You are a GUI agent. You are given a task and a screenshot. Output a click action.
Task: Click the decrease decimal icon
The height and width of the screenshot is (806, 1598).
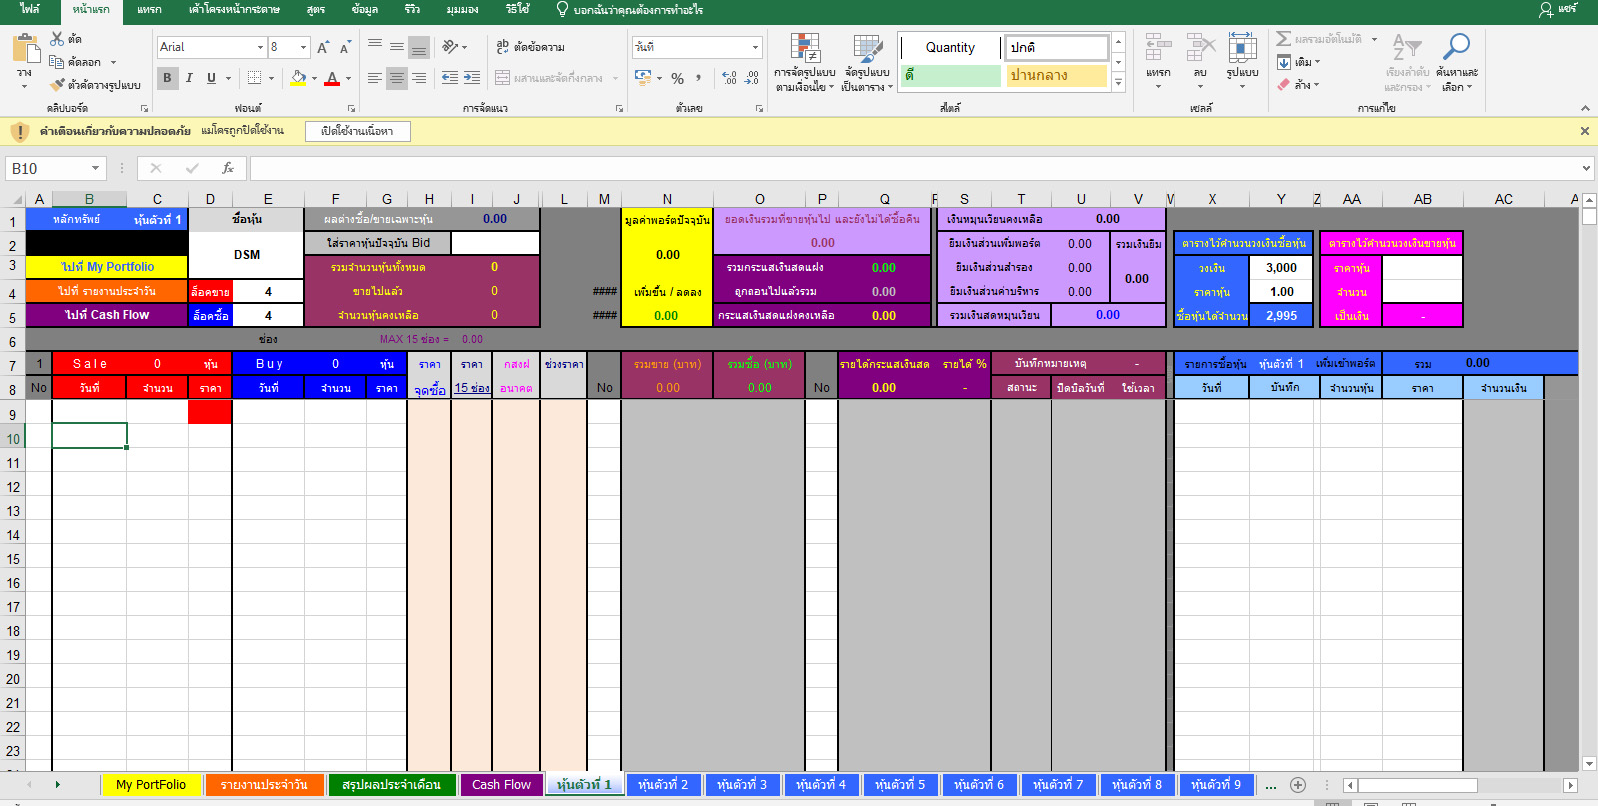(751, 78)
